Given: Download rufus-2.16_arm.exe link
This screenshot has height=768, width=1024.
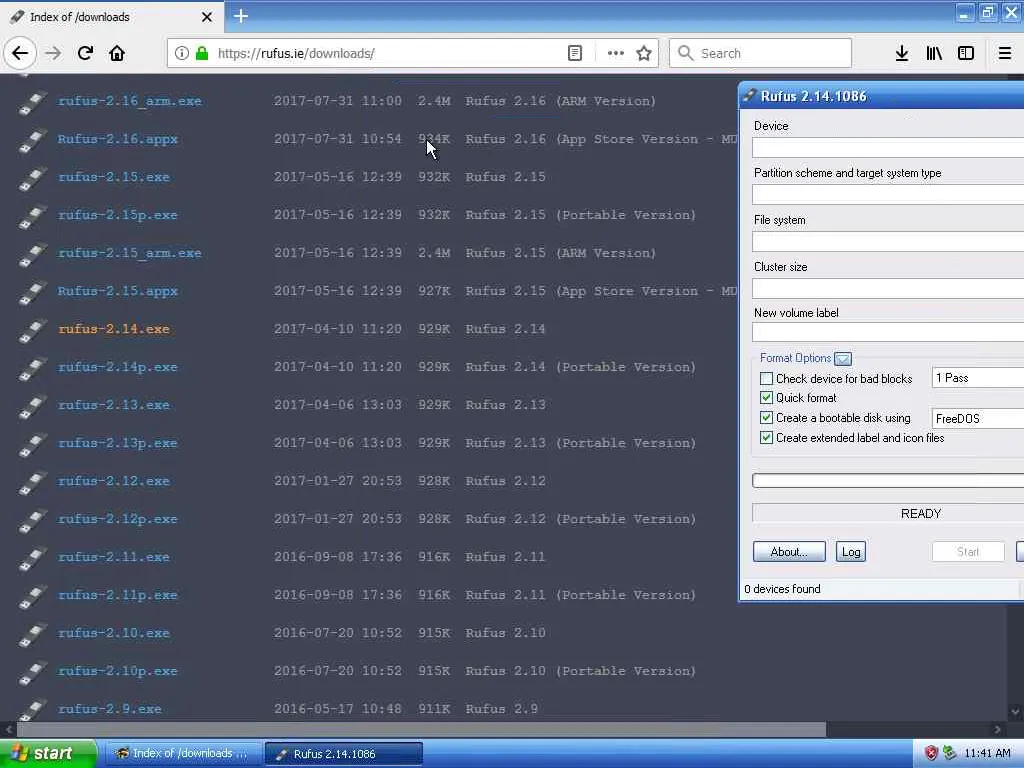Looking at the screenshot, I should pyautogui.click(x=129, y=101).
